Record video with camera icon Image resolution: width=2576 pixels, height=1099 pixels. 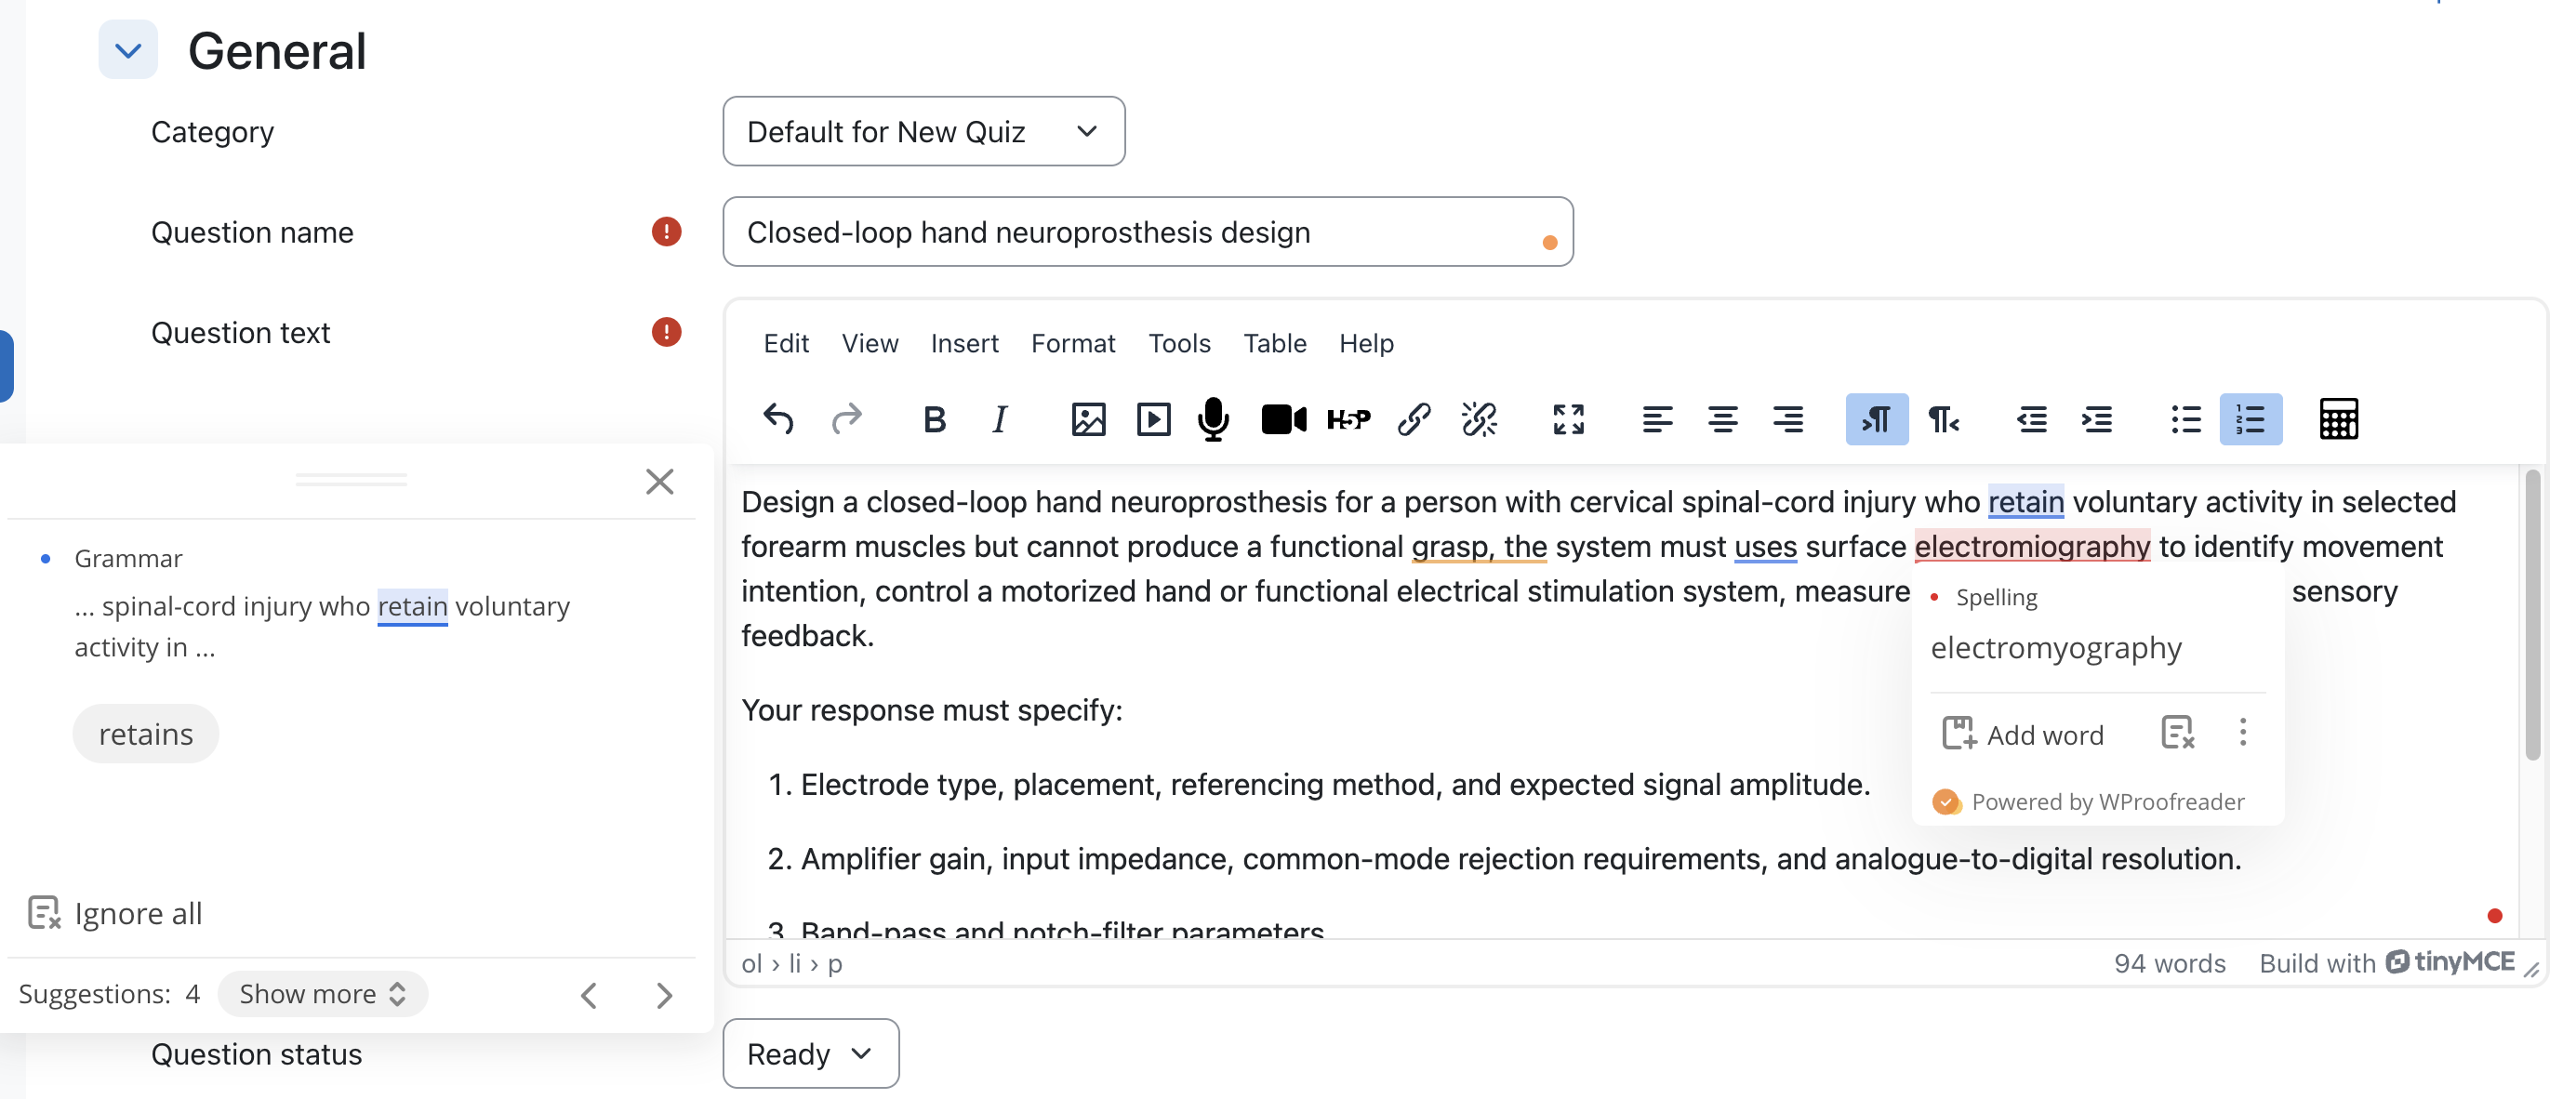[x=1284, y=419]
